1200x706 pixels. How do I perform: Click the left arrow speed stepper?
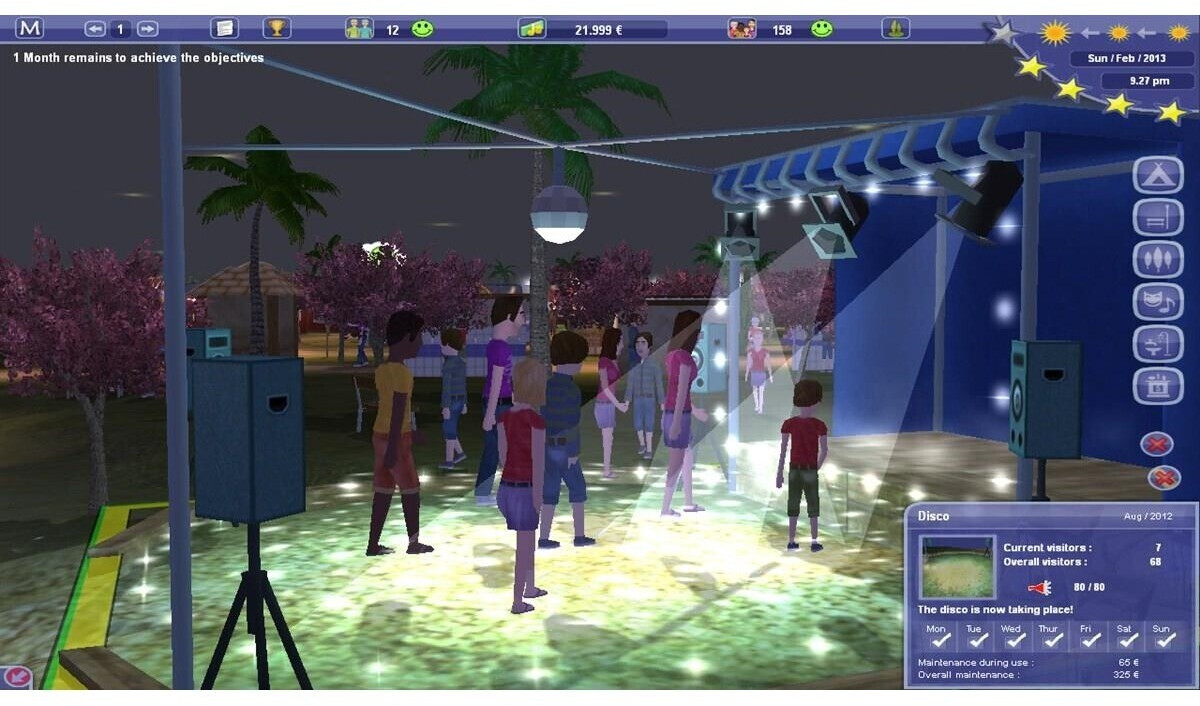tap(95, 29)
